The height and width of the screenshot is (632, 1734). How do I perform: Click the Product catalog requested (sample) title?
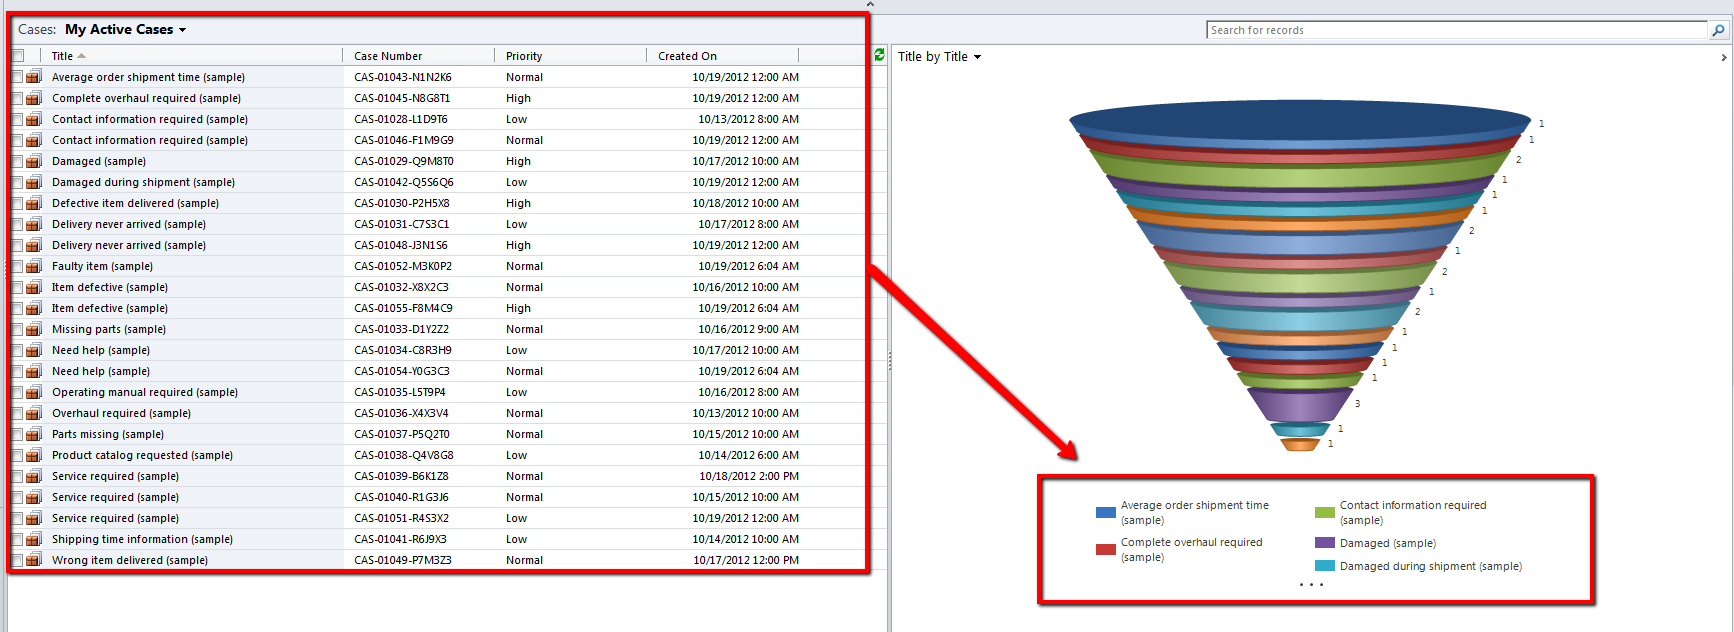[142, 455]
